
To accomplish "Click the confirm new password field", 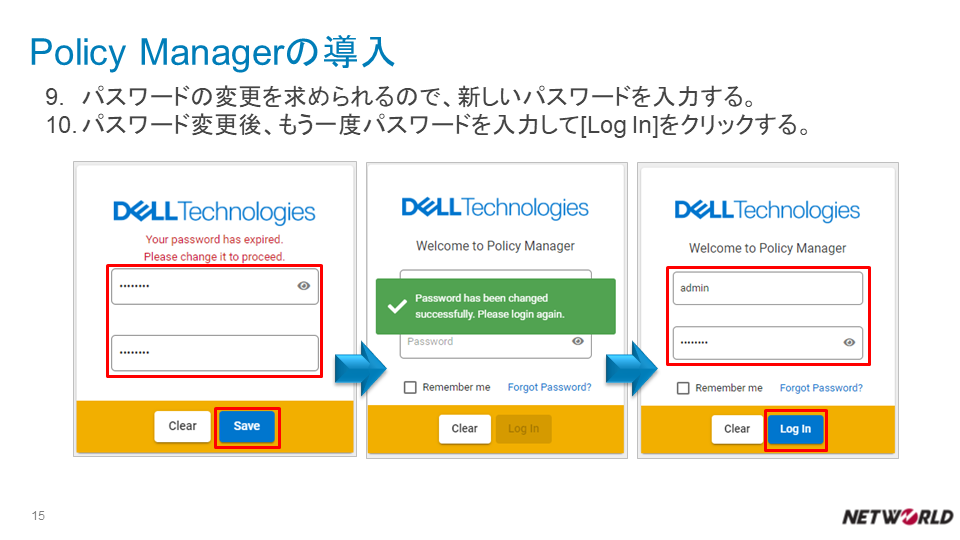I will click(215, 353).
